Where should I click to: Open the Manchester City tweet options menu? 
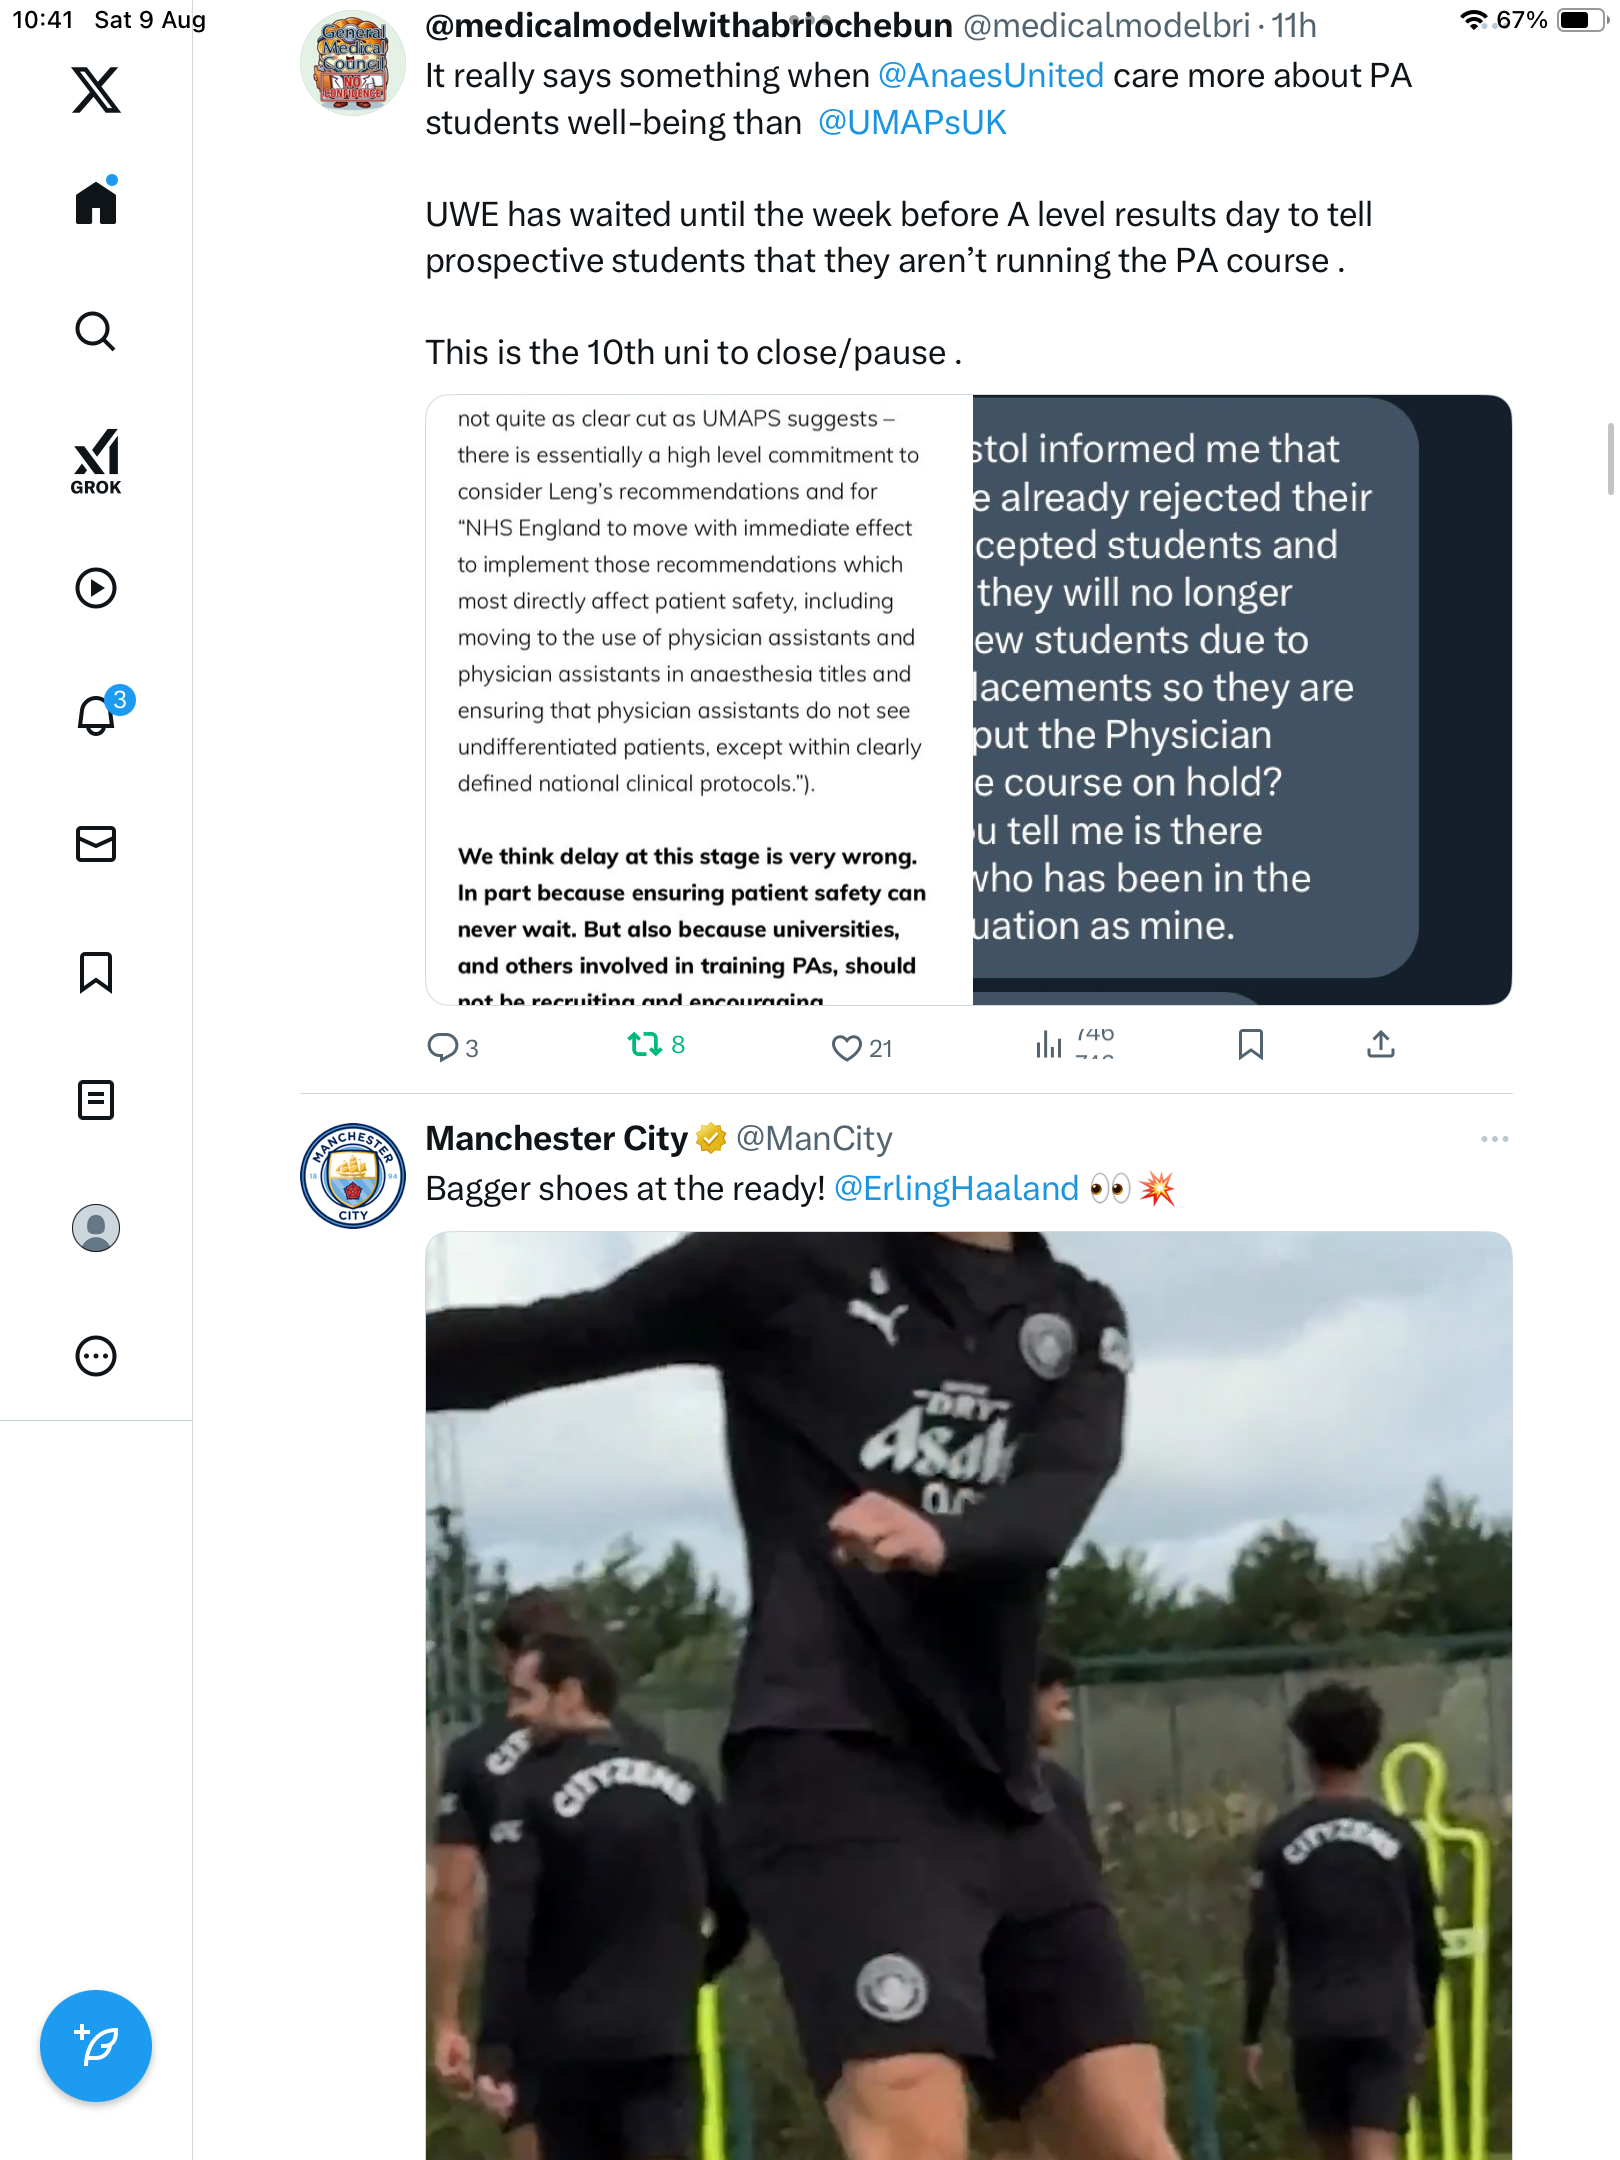[1494, 1139]
